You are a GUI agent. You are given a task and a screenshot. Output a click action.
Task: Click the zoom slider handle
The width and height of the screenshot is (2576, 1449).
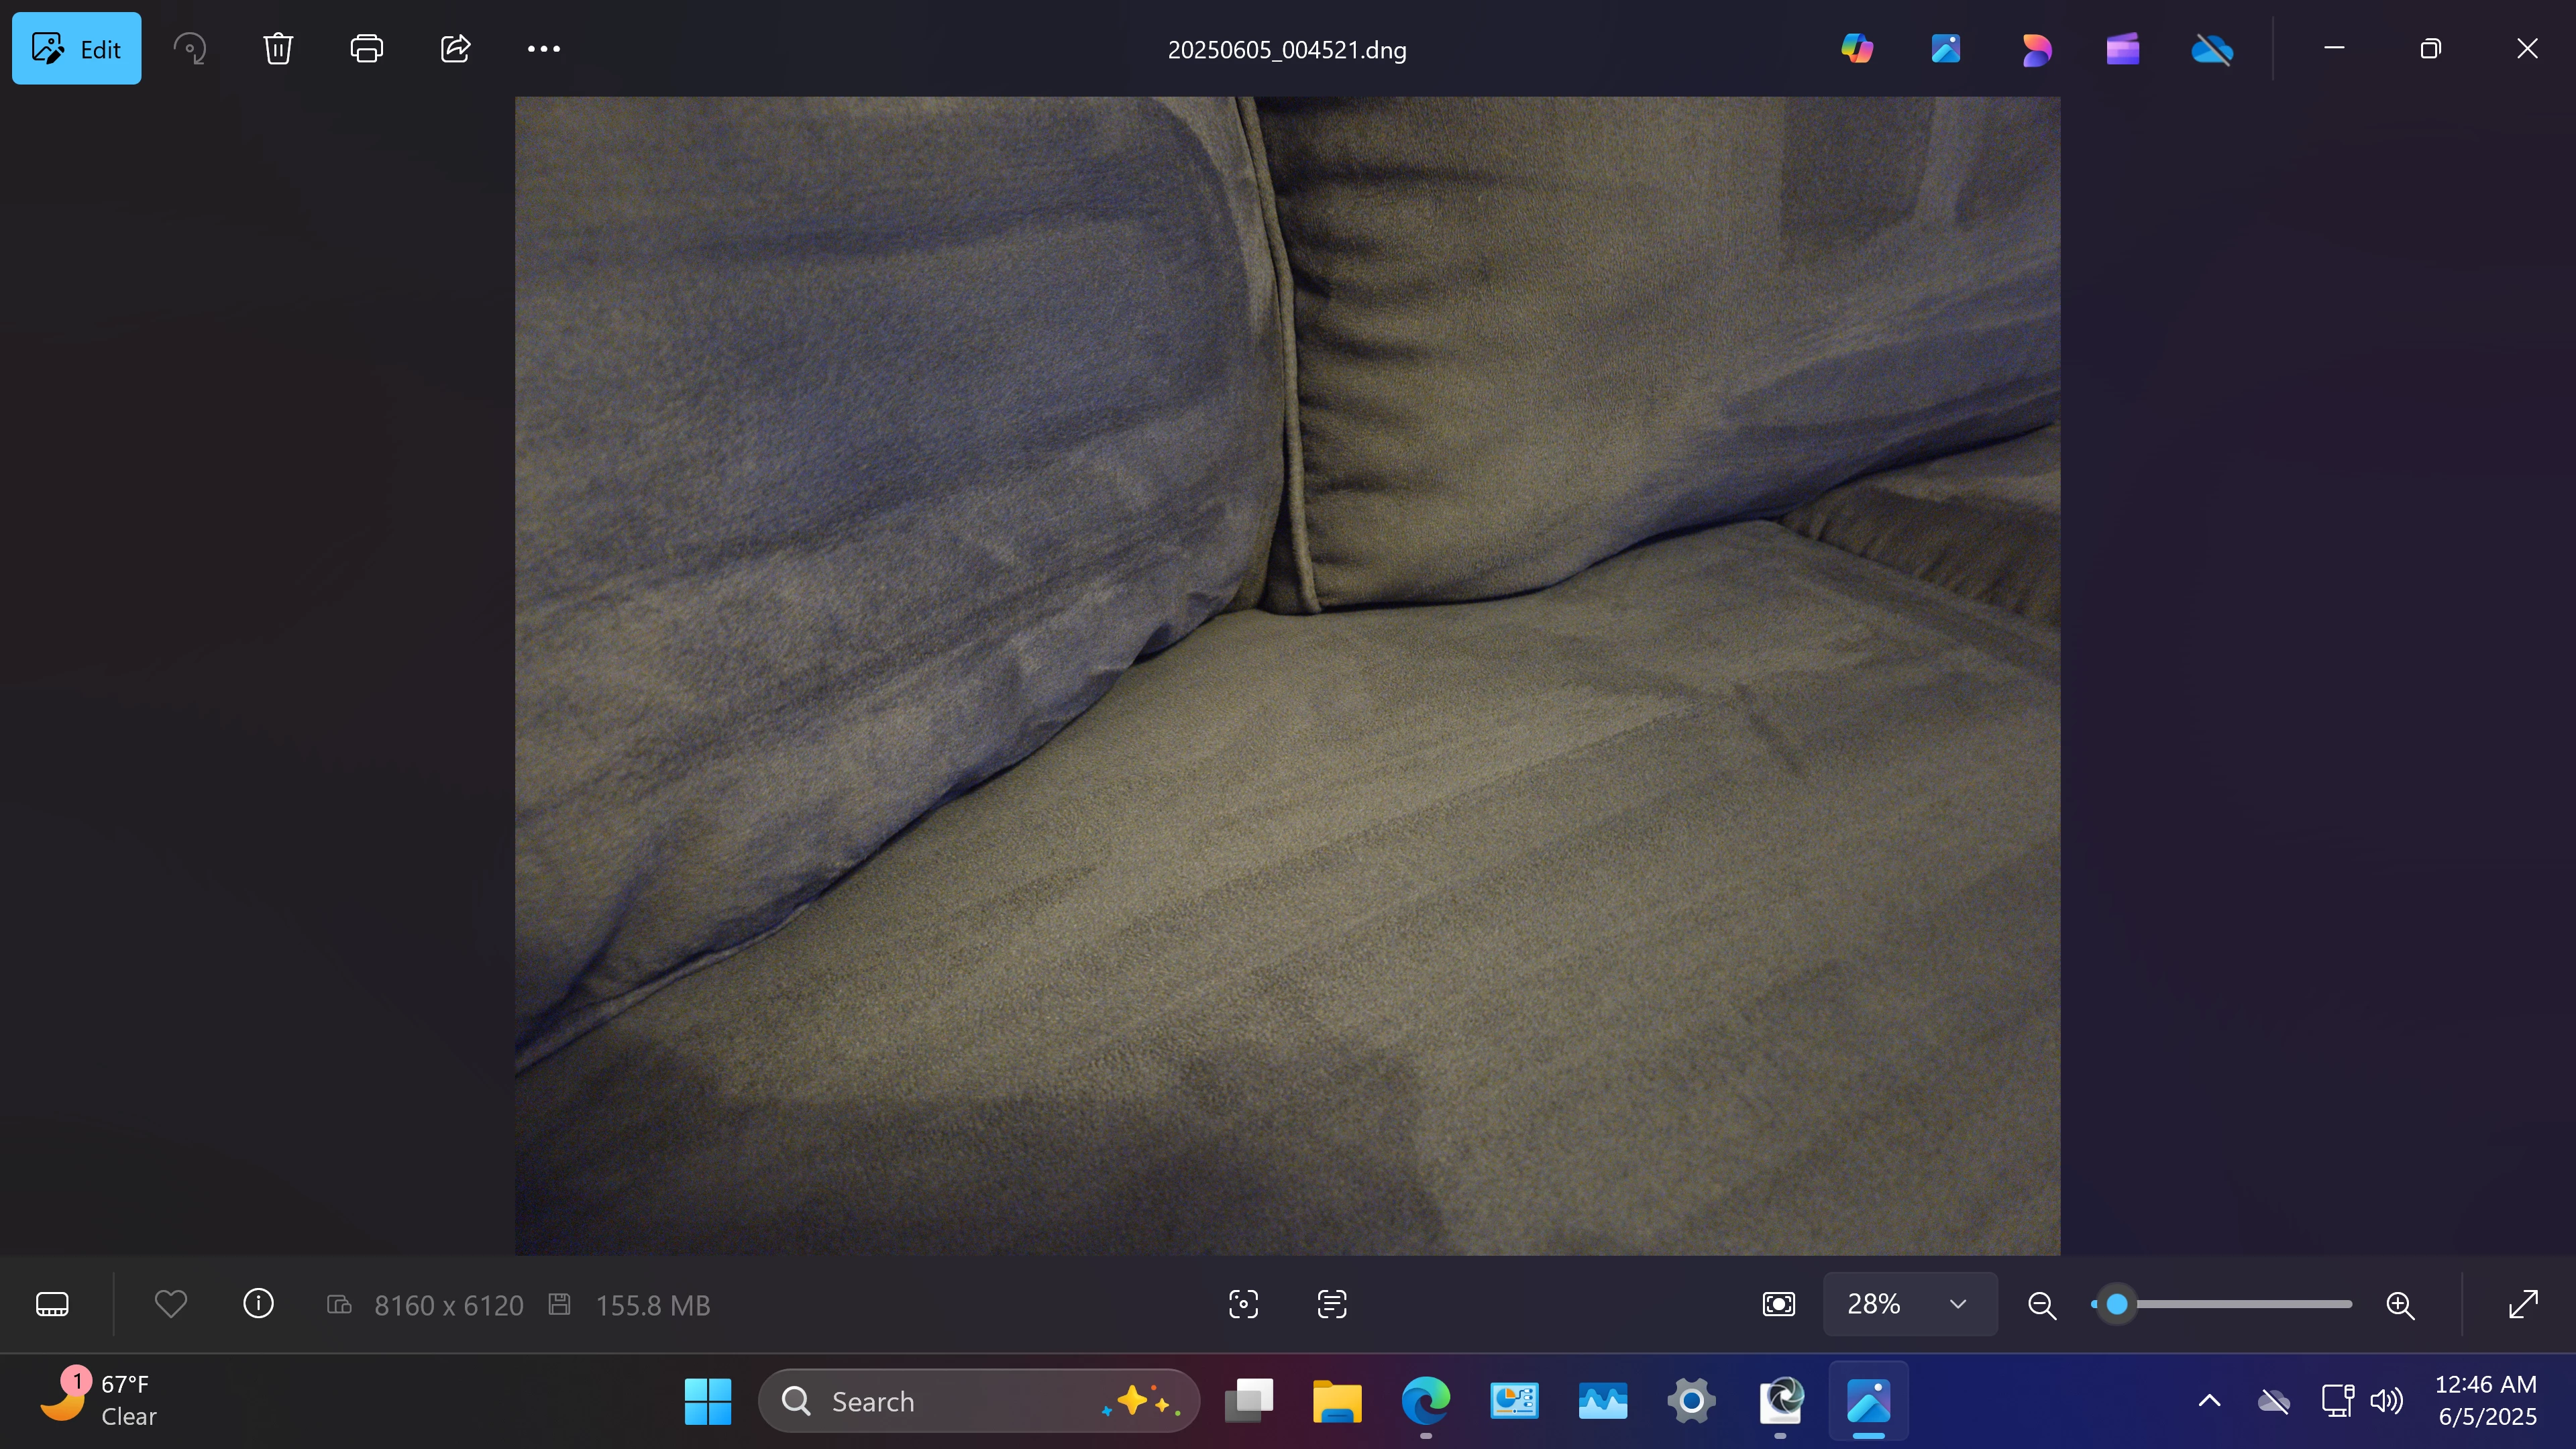(2116, 1304)
